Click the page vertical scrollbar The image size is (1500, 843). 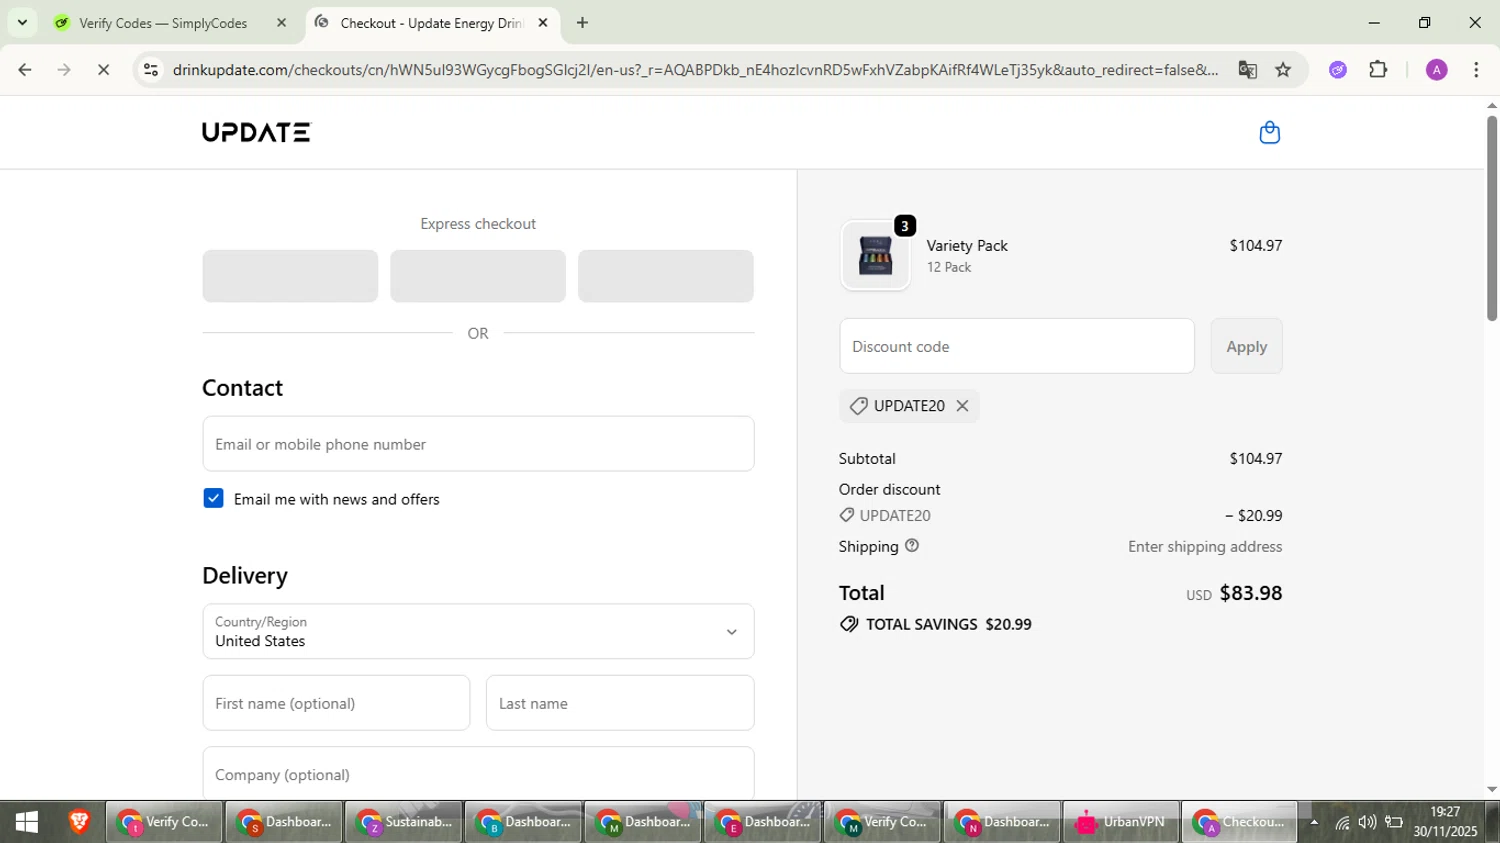1491,218
